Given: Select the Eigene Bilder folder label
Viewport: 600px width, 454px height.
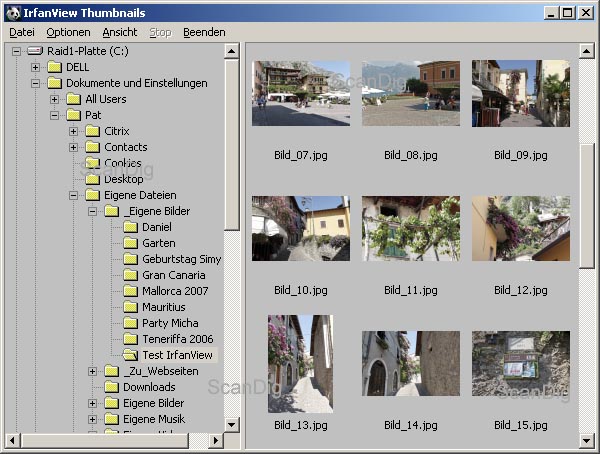Looking at the screenshot, I should click(x=153, y=403).
